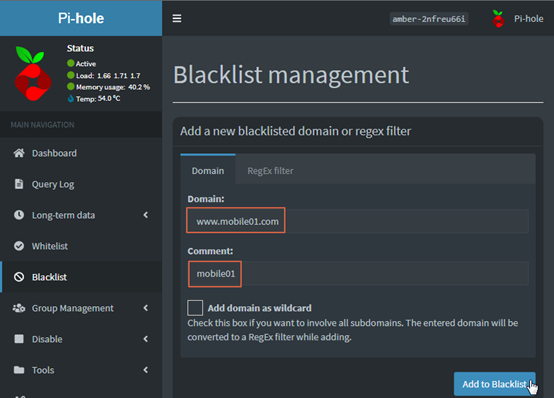
Task: Click the Blacklist management heading
Action: (x=291, y=75)
